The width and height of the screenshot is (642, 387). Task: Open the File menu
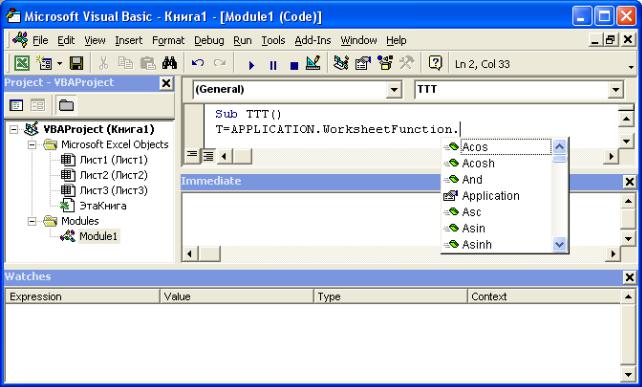(x=40, y=40)
